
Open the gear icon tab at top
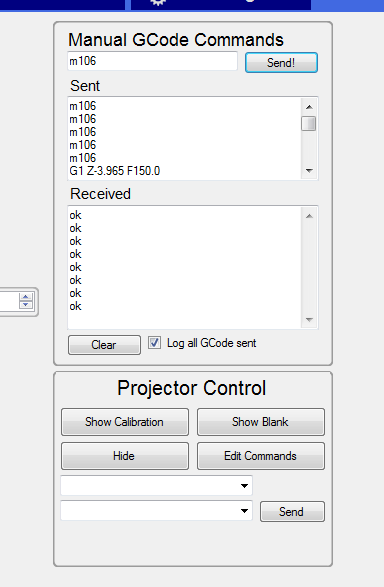pyautogui.click(x=158, y=2)
